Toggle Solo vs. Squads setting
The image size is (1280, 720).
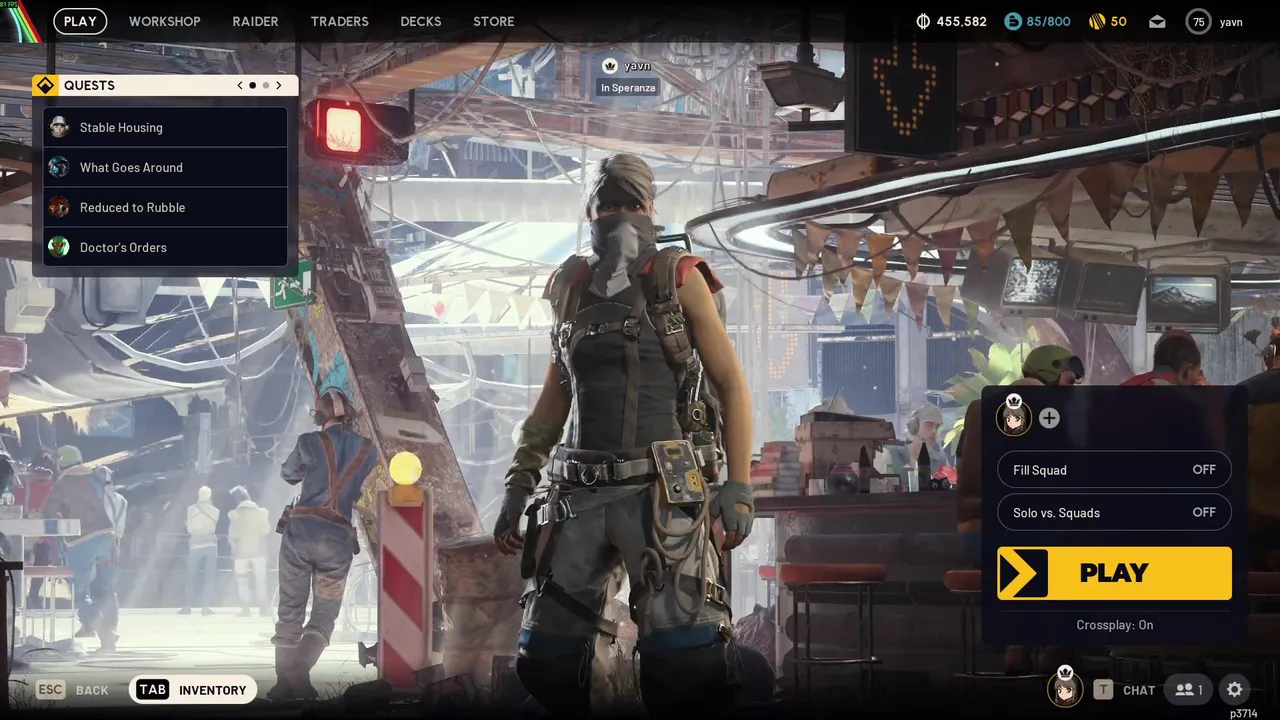coord(1114,513)
